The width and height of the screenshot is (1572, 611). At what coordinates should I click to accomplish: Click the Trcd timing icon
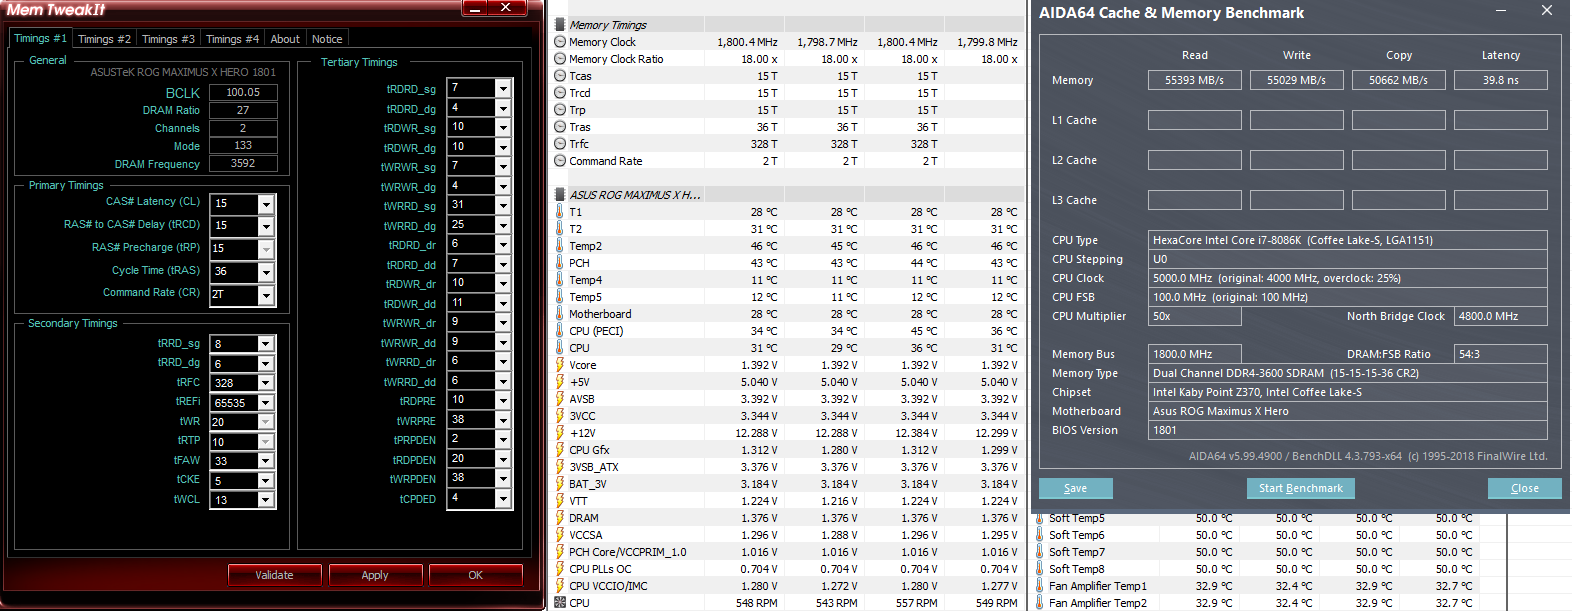[560, 93]
